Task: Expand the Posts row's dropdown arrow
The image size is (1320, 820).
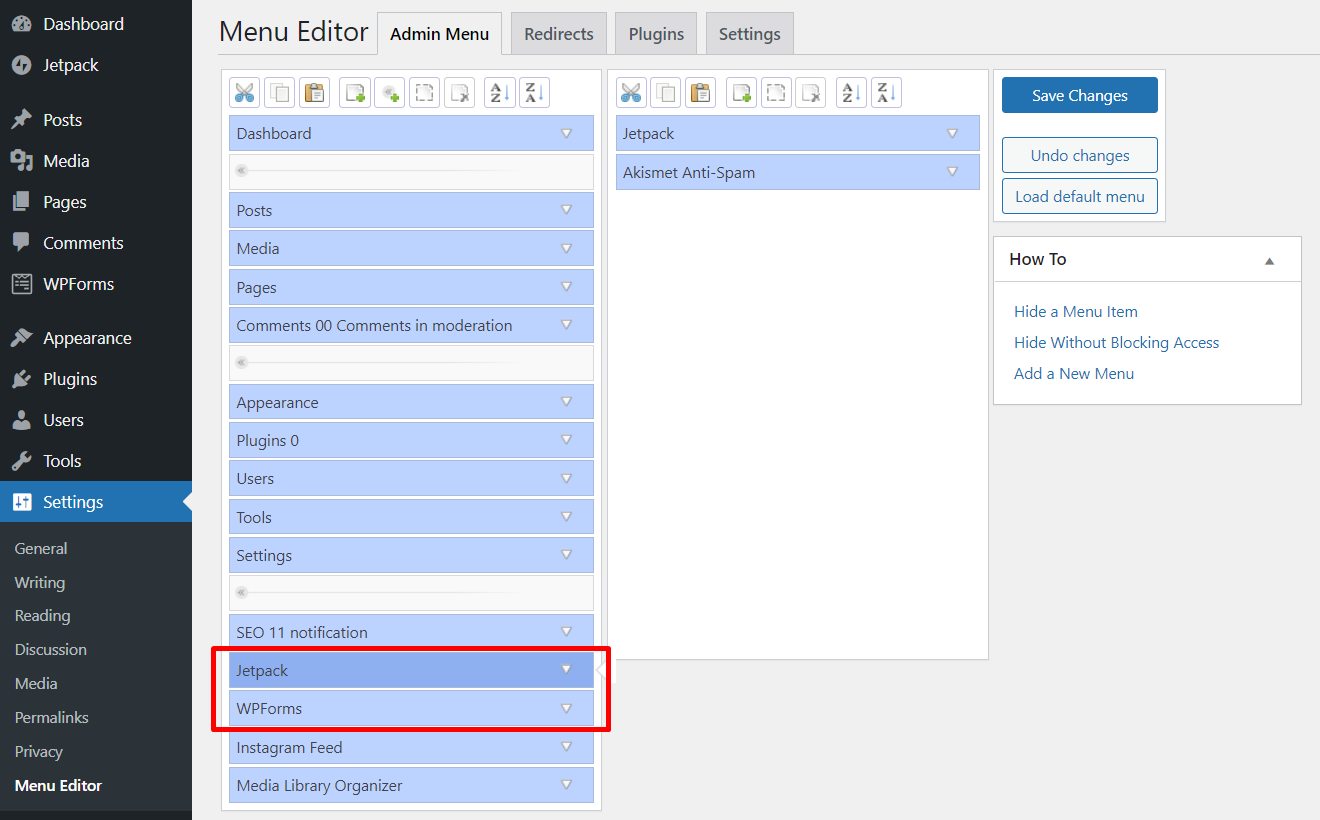Action: coord(566,210)
